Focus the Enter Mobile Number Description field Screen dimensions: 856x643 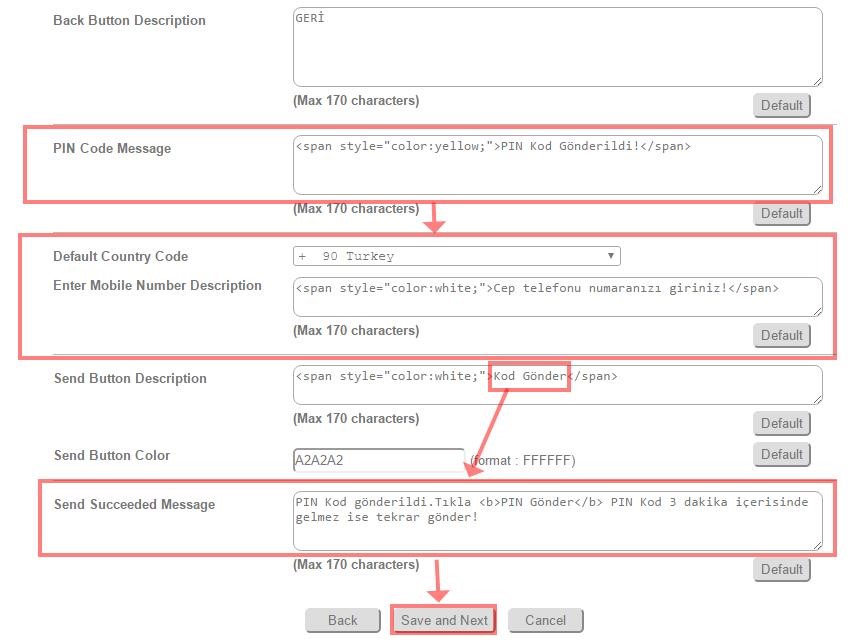coord(557,297)
